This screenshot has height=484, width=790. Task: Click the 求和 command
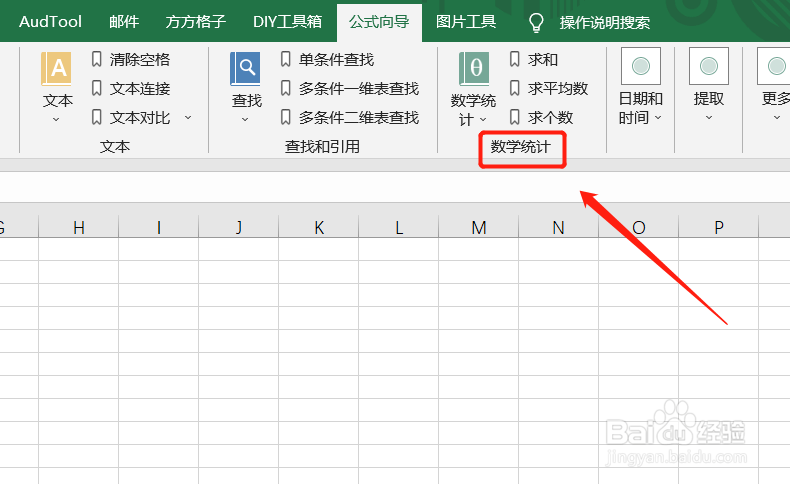(x=543, y=59)
